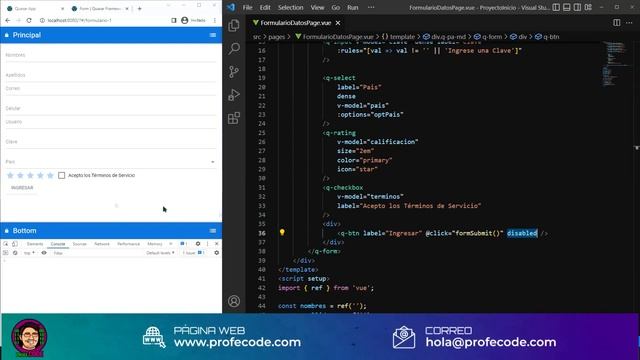Screen dimensions: 640x360
Task: Clear the DevTools console
Action: pyautogui.click(x=15, y=253)
